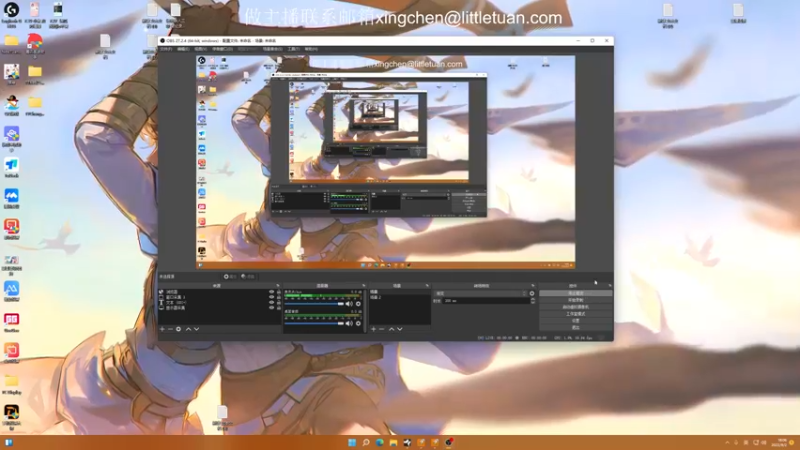800x450 pixels.
Task: Add a new source with the plus icon in Sources panel
Action: click(162, 329)
